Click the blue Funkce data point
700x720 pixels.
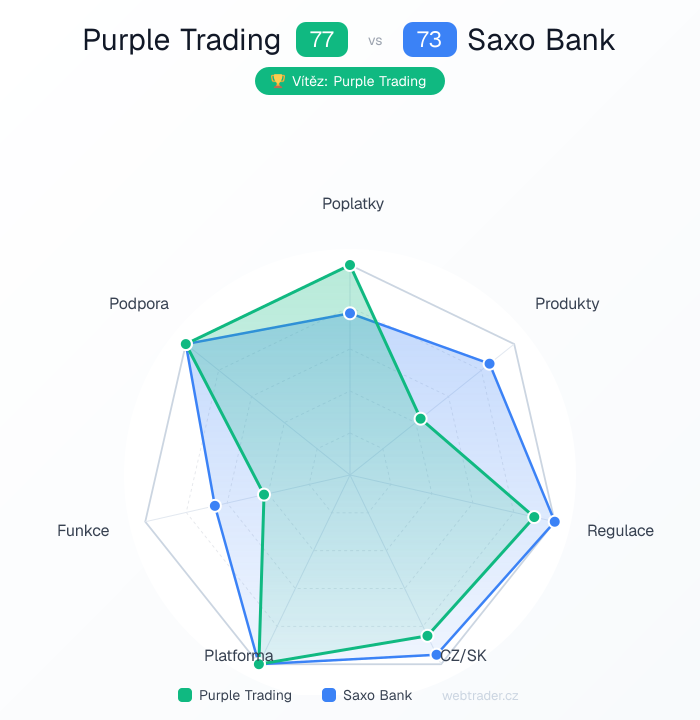[215, 506]
